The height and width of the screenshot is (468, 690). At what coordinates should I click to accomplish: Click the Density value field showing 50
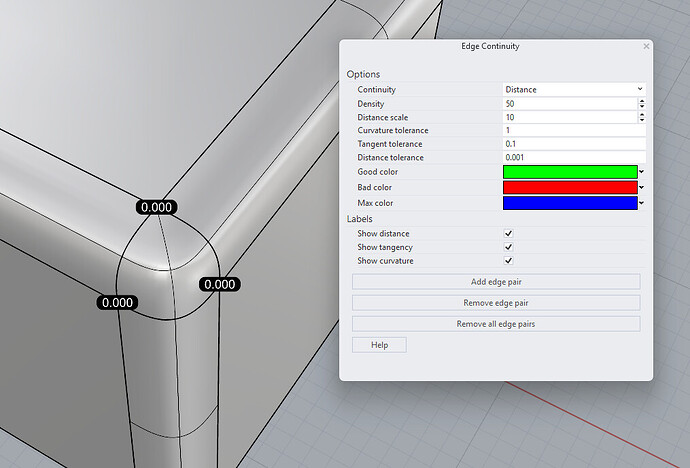click(x=570, y=104)
